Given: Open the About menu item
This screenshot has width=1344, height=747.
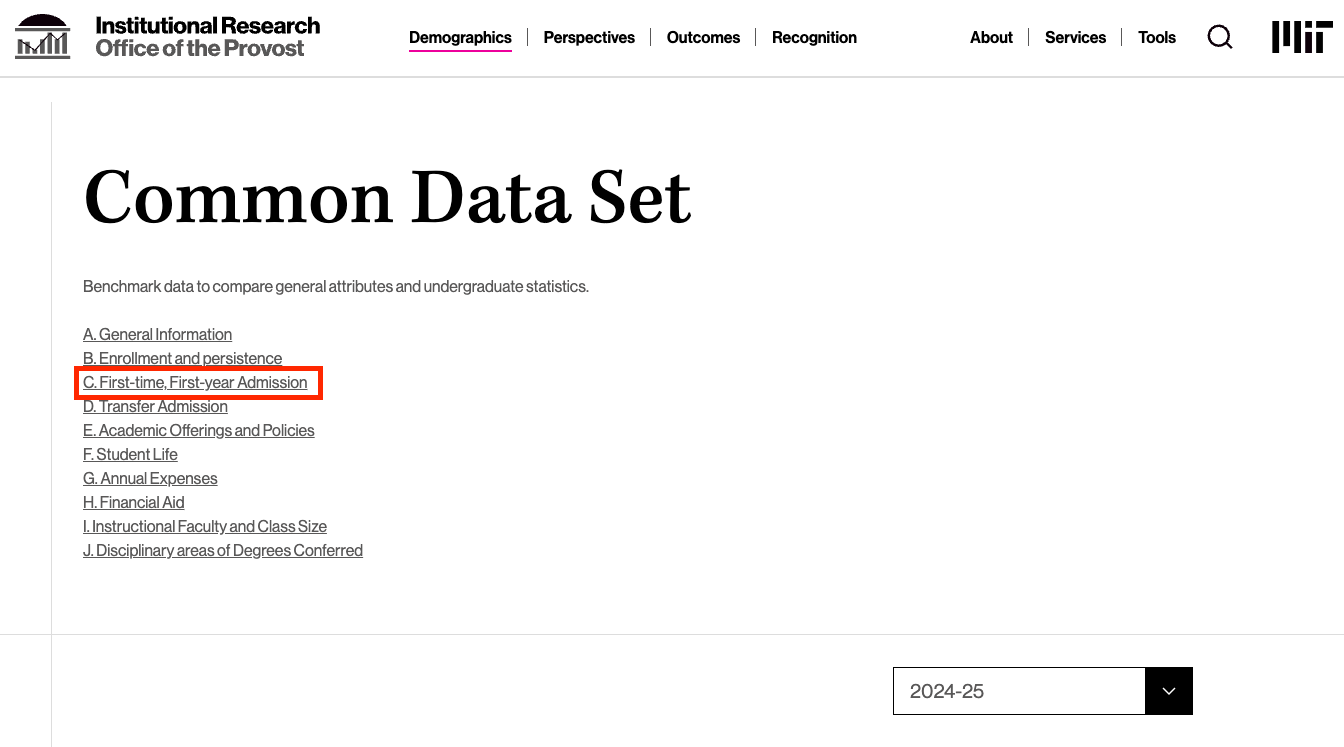Looking at the screenshot, I should (x=991, y=37).
